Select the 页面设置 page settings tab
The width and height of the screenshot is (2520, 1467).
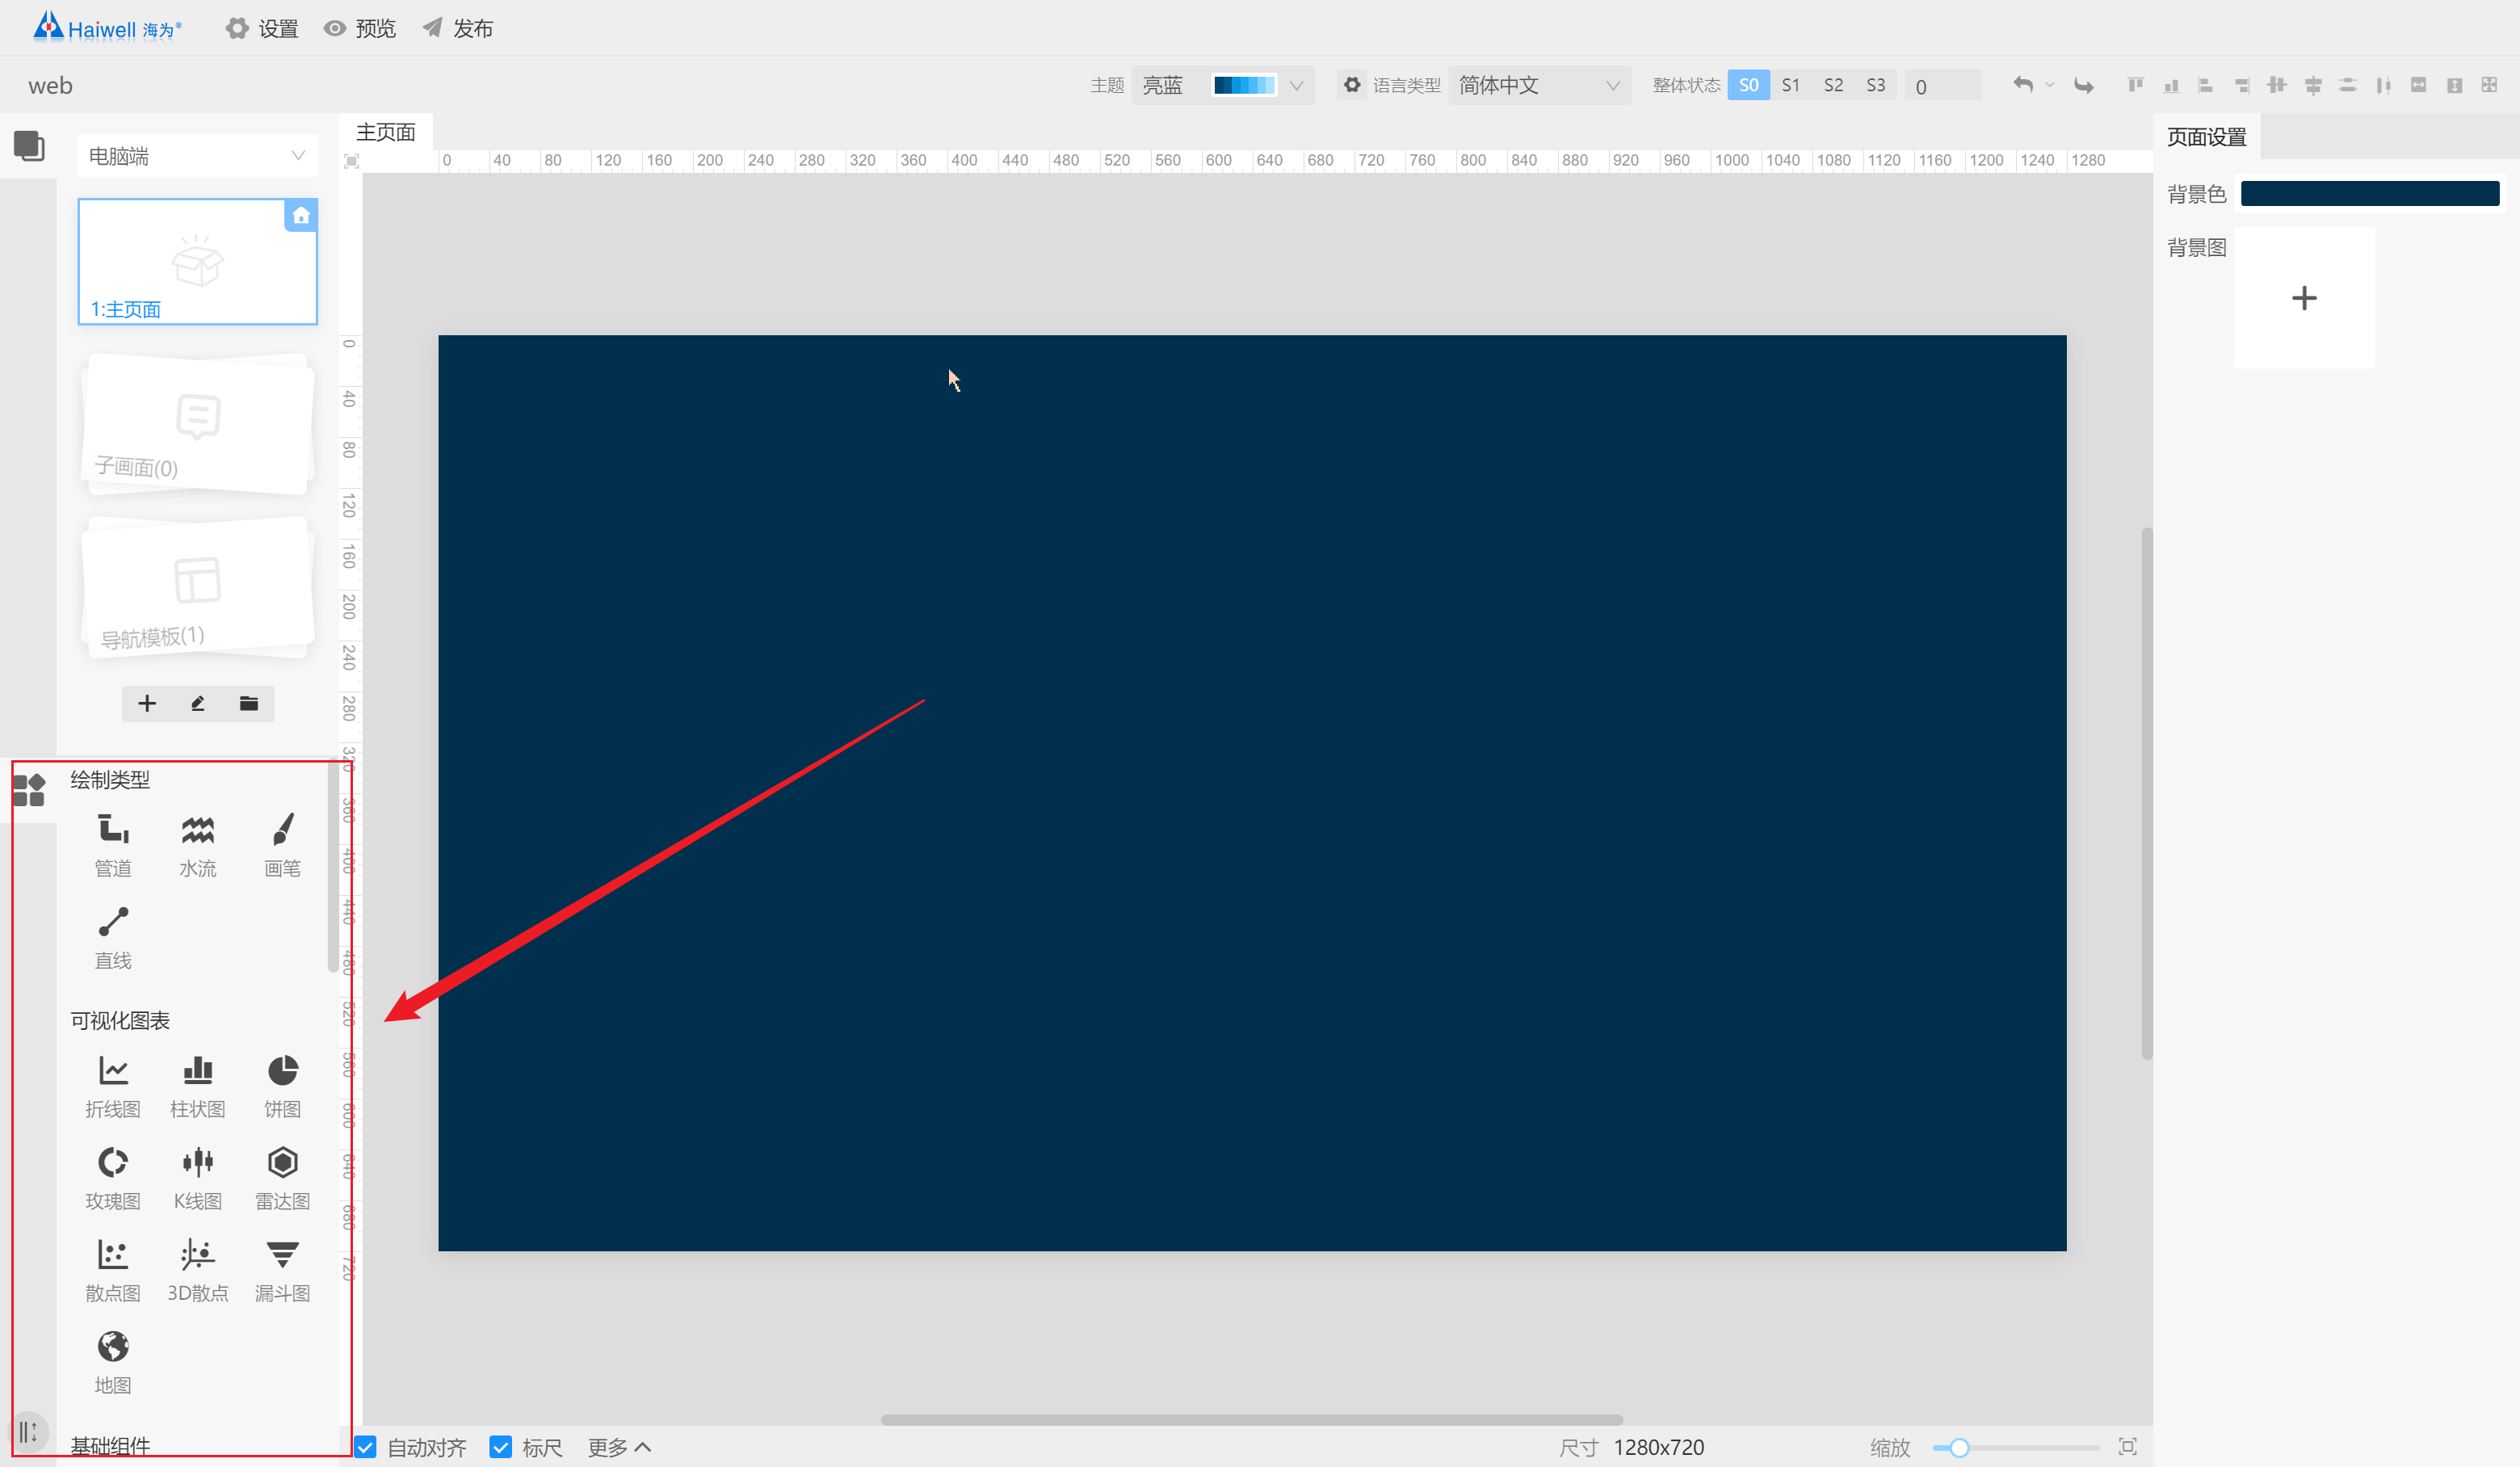2207,136
